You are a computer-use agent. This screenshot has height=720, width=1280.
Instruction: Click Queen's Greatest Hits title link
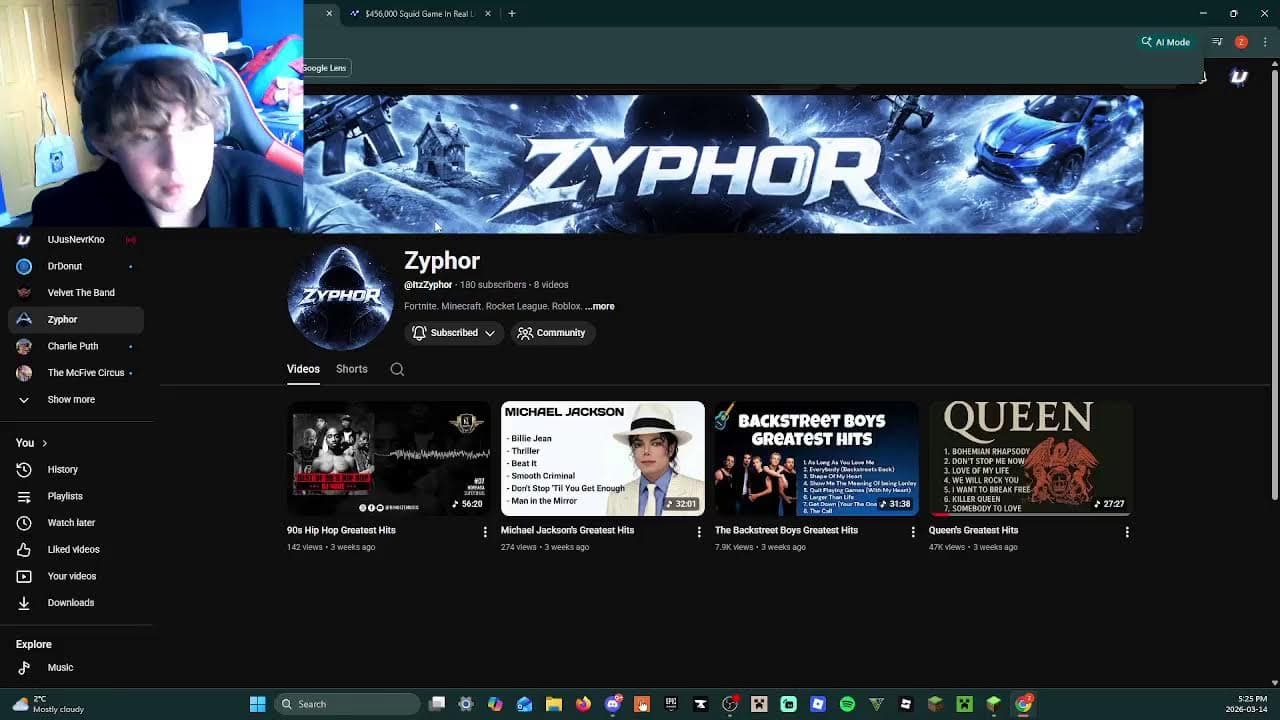(973, 530)
